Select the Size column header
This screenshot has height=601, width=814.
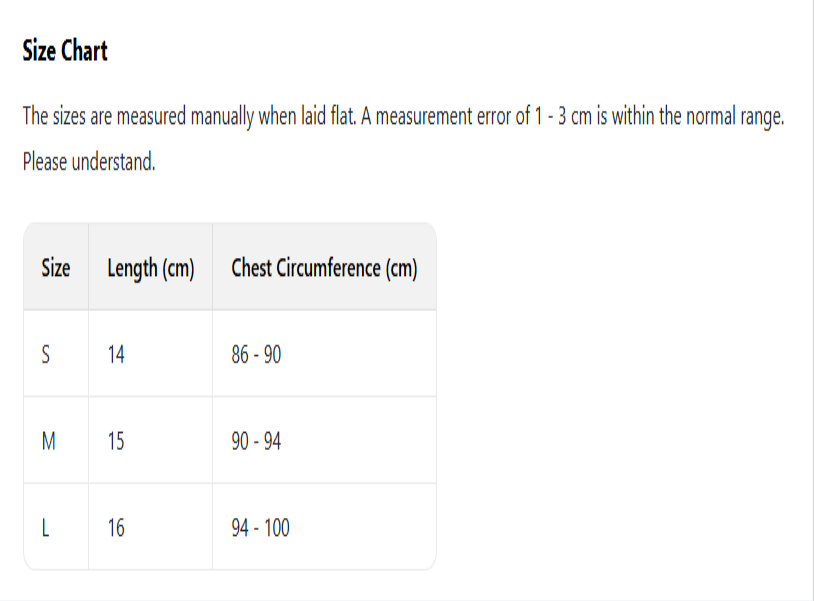pyautogui.click(x=56, y=268)
